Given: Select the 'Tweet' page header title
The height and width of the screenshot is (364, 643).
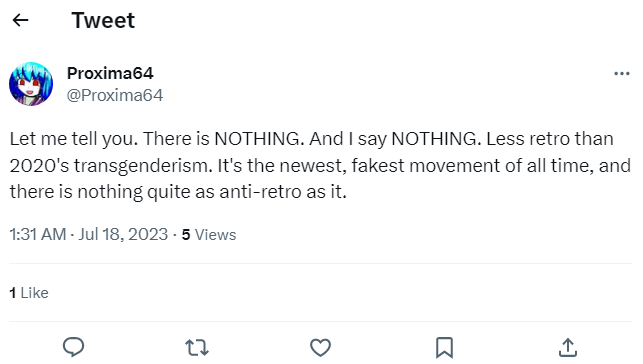Looking at the screenshot, I should click(103, 20).
